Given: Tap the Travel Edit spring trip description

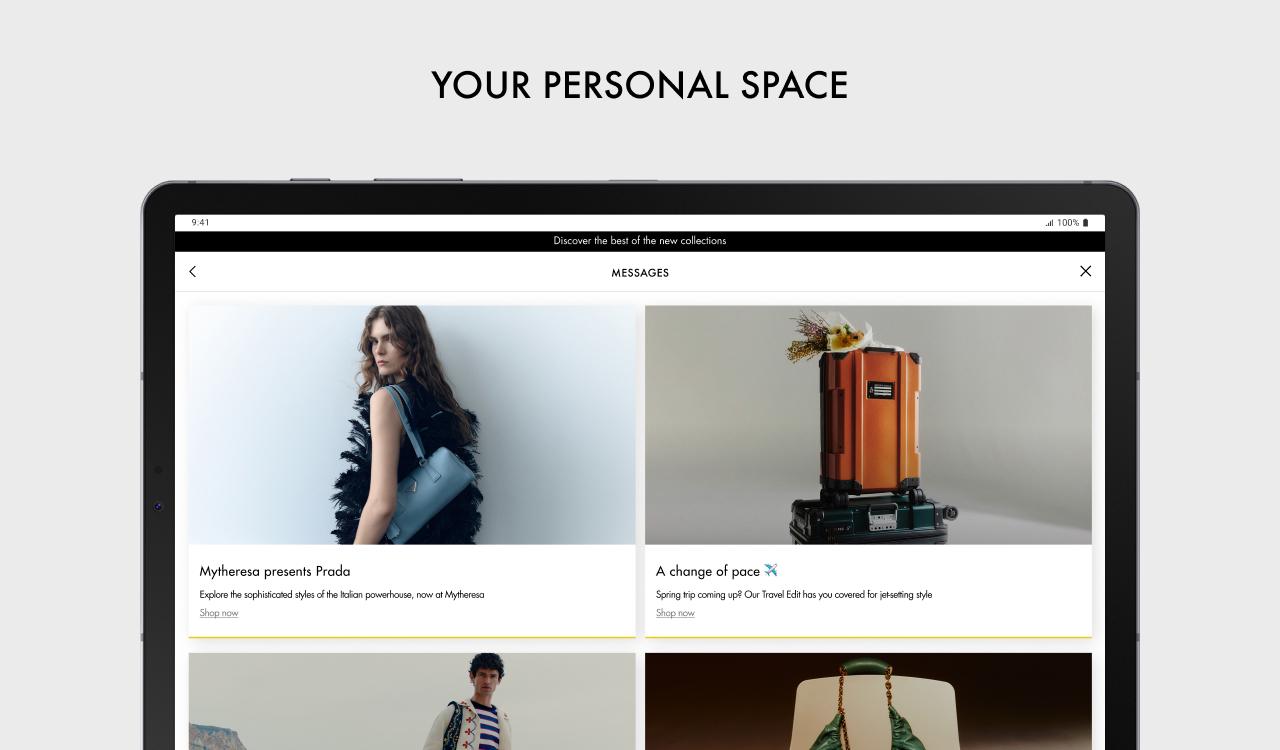Looking at the screenshot, I should click(x=794, y=595).
